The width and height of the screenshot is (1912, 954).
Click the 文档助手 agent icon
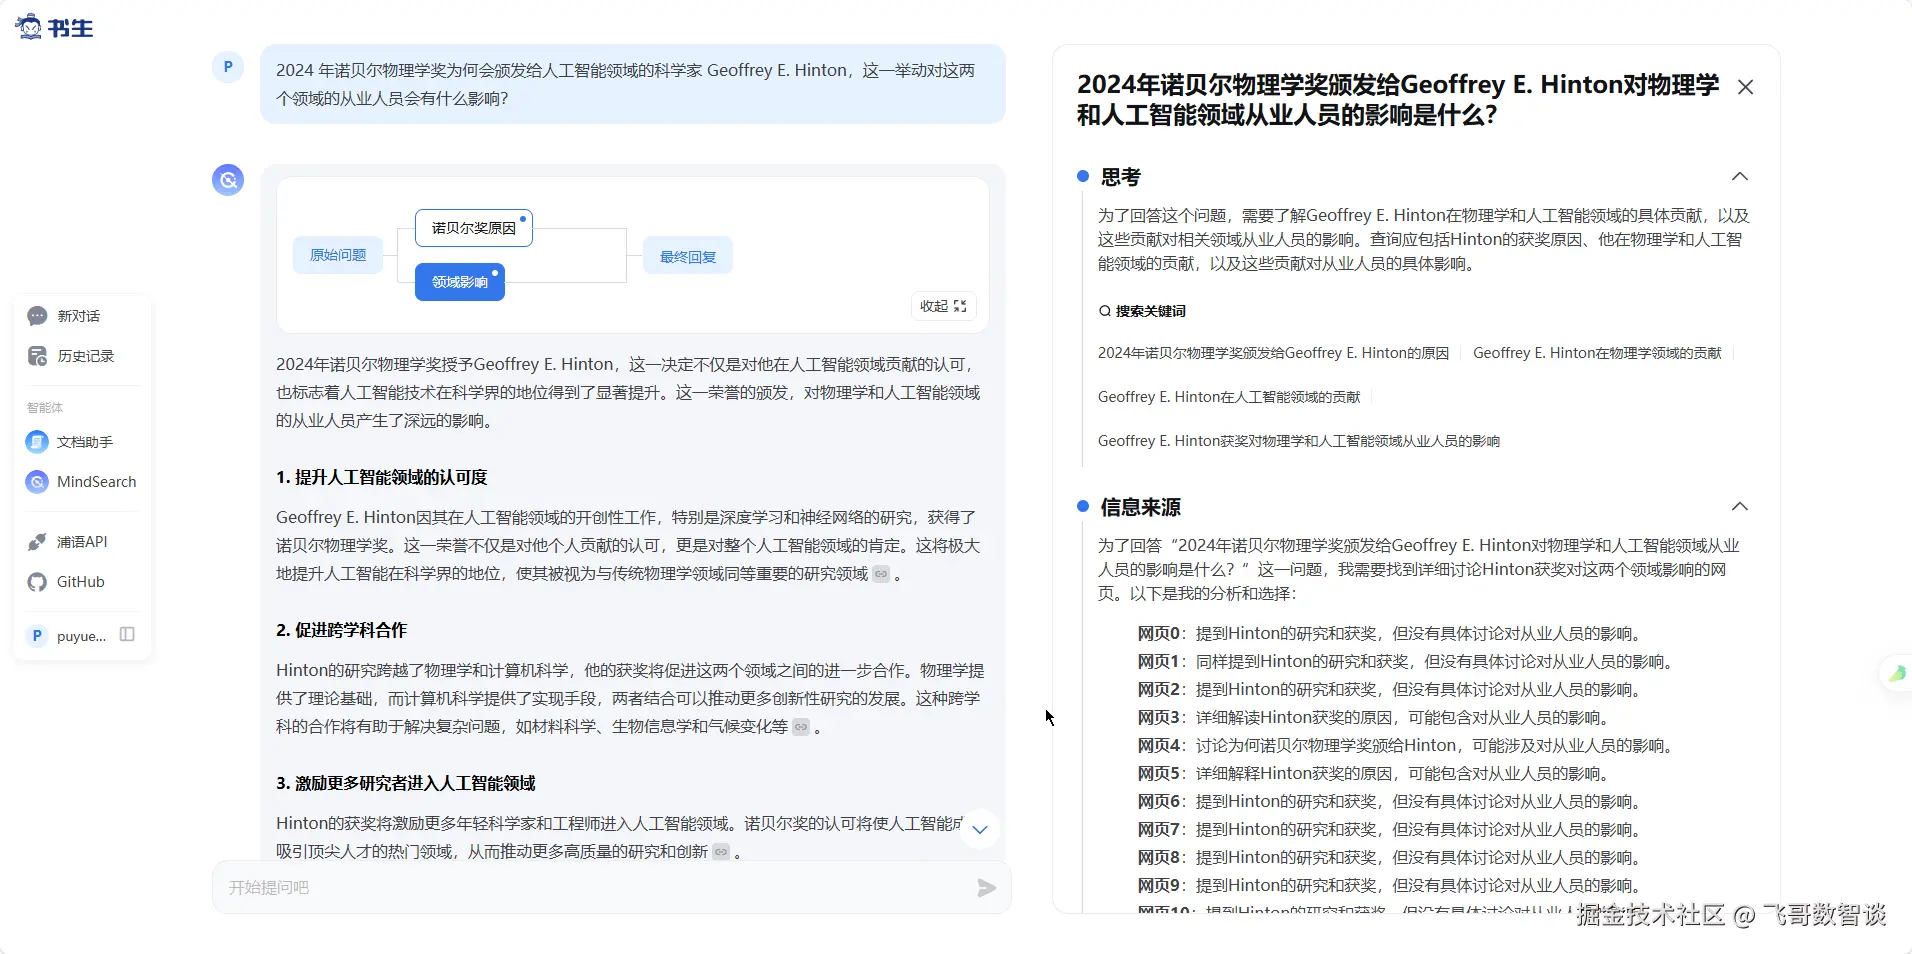click(x=37, y=442)
